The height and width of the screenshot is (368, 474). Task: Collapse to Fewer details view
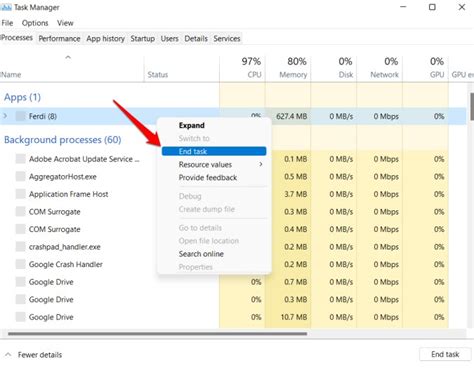34,355
